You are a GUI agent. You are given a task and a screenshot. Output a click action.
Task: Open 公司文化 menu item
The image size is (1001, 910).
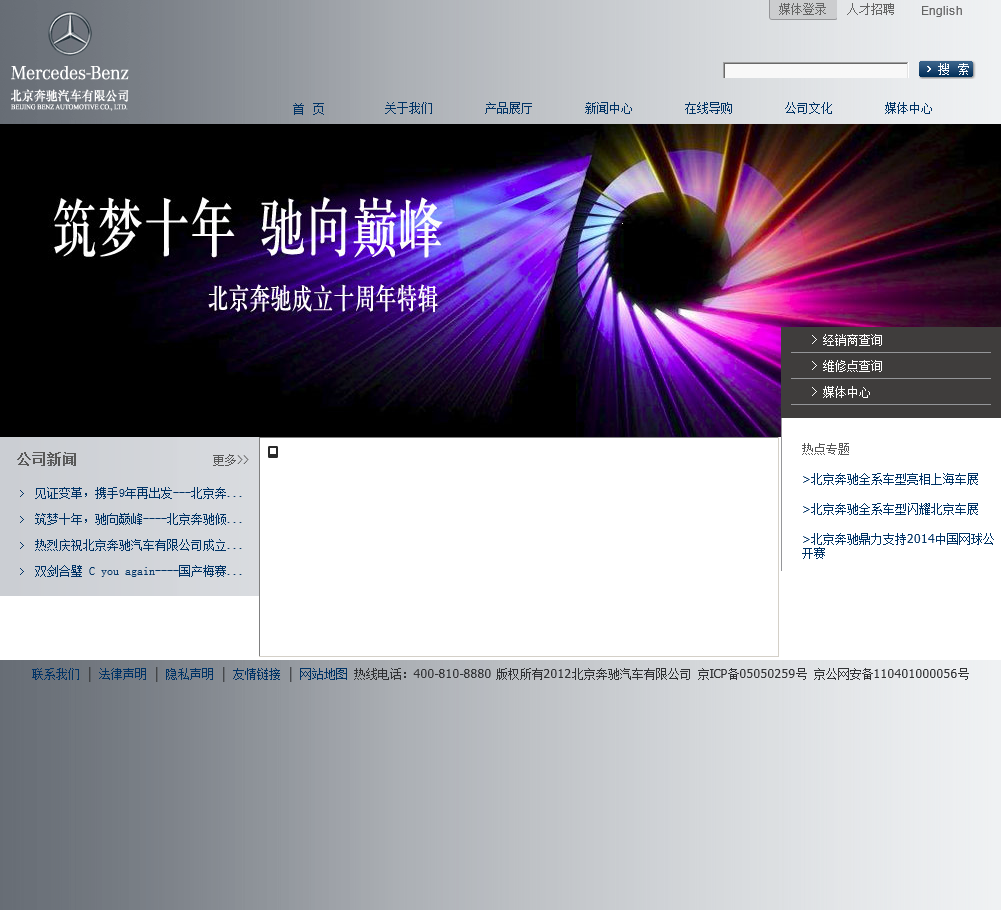(808, 109)
